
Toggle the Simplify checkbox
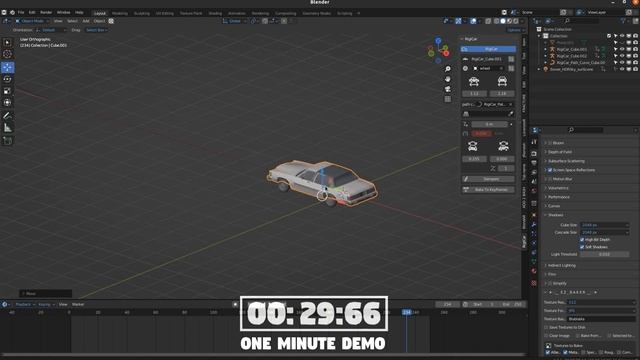click(x=550, y=283)
